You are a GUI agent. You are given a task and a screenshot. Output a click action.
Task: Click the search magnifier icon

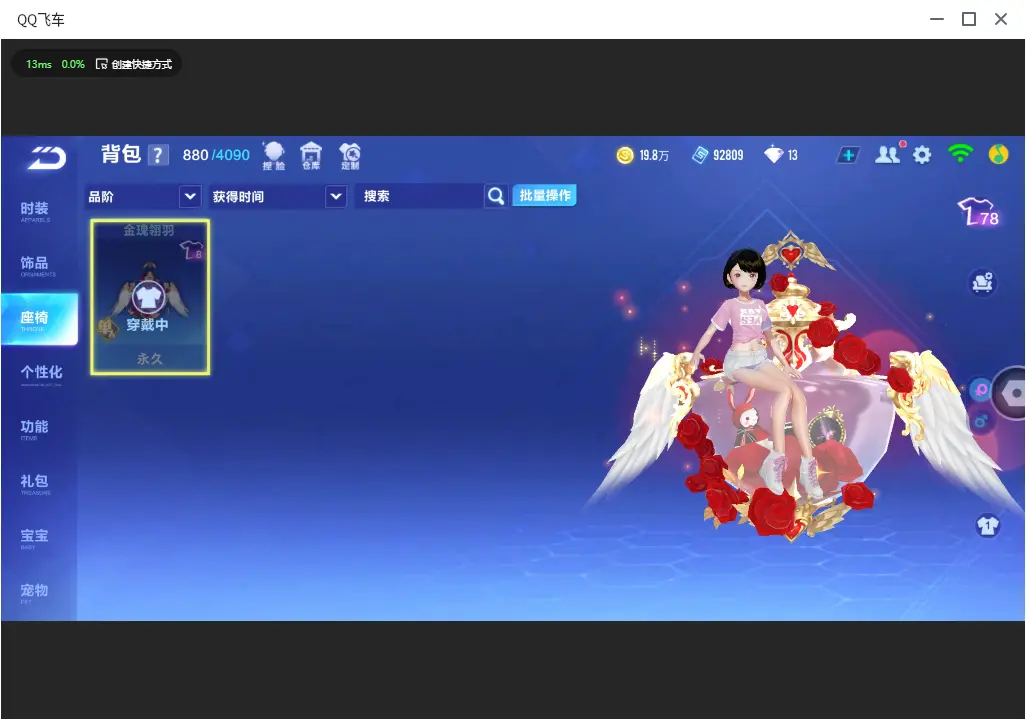click(x=496, y=196)
